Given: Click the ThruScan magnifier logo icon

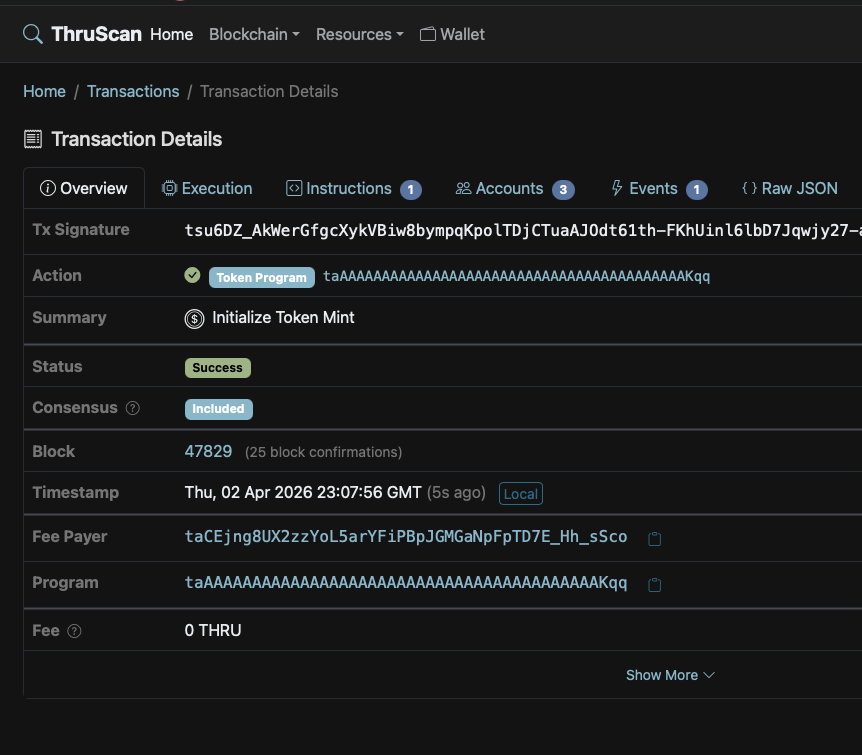Looking at the screenshot, I should tap(32, 34).
